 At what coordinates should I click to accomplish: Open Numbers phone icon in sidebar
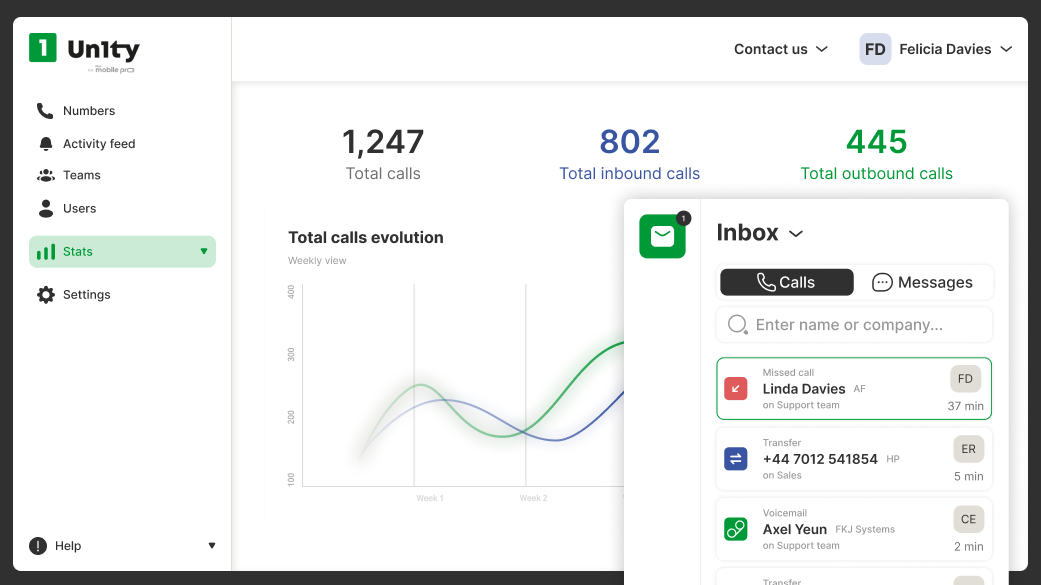tap(45, 111)
